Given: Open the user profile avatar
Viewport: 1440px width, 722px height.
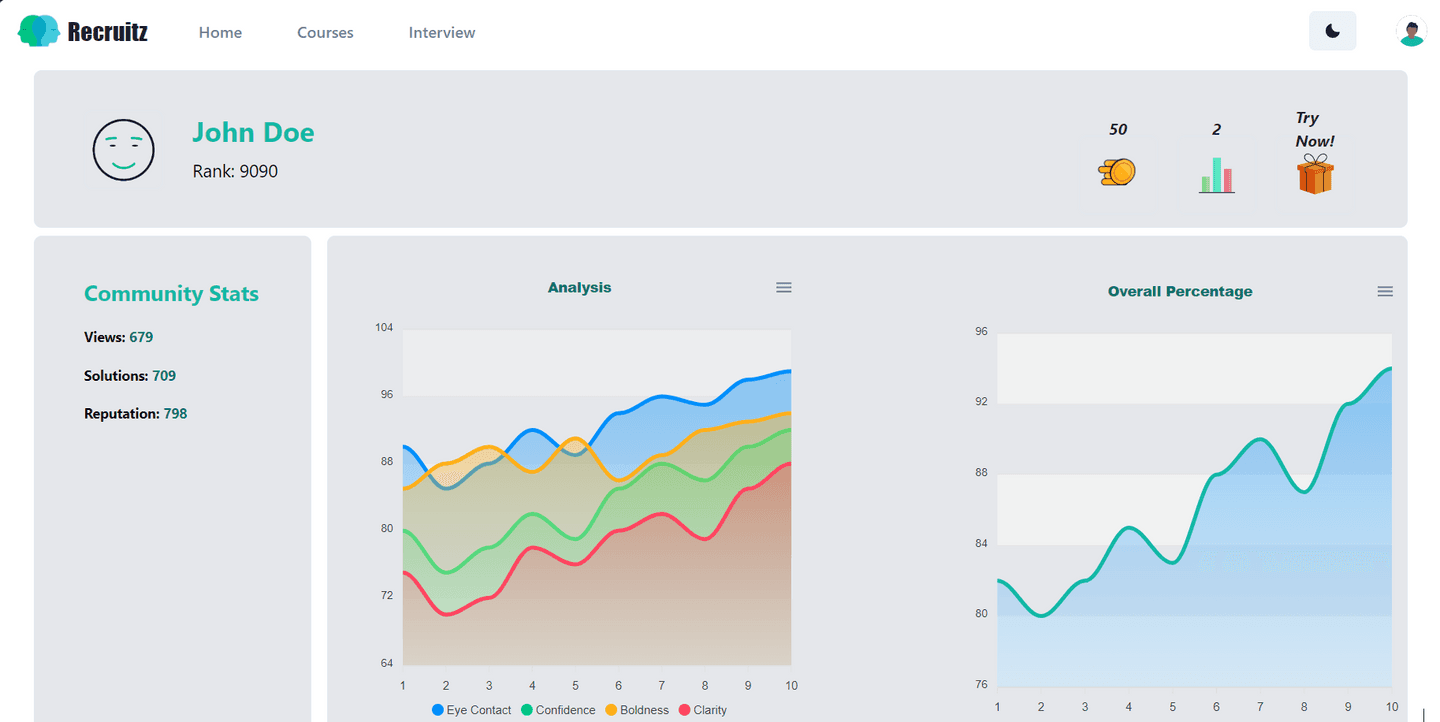Looking at the screenshot, I should click(x=1411, y=32).
